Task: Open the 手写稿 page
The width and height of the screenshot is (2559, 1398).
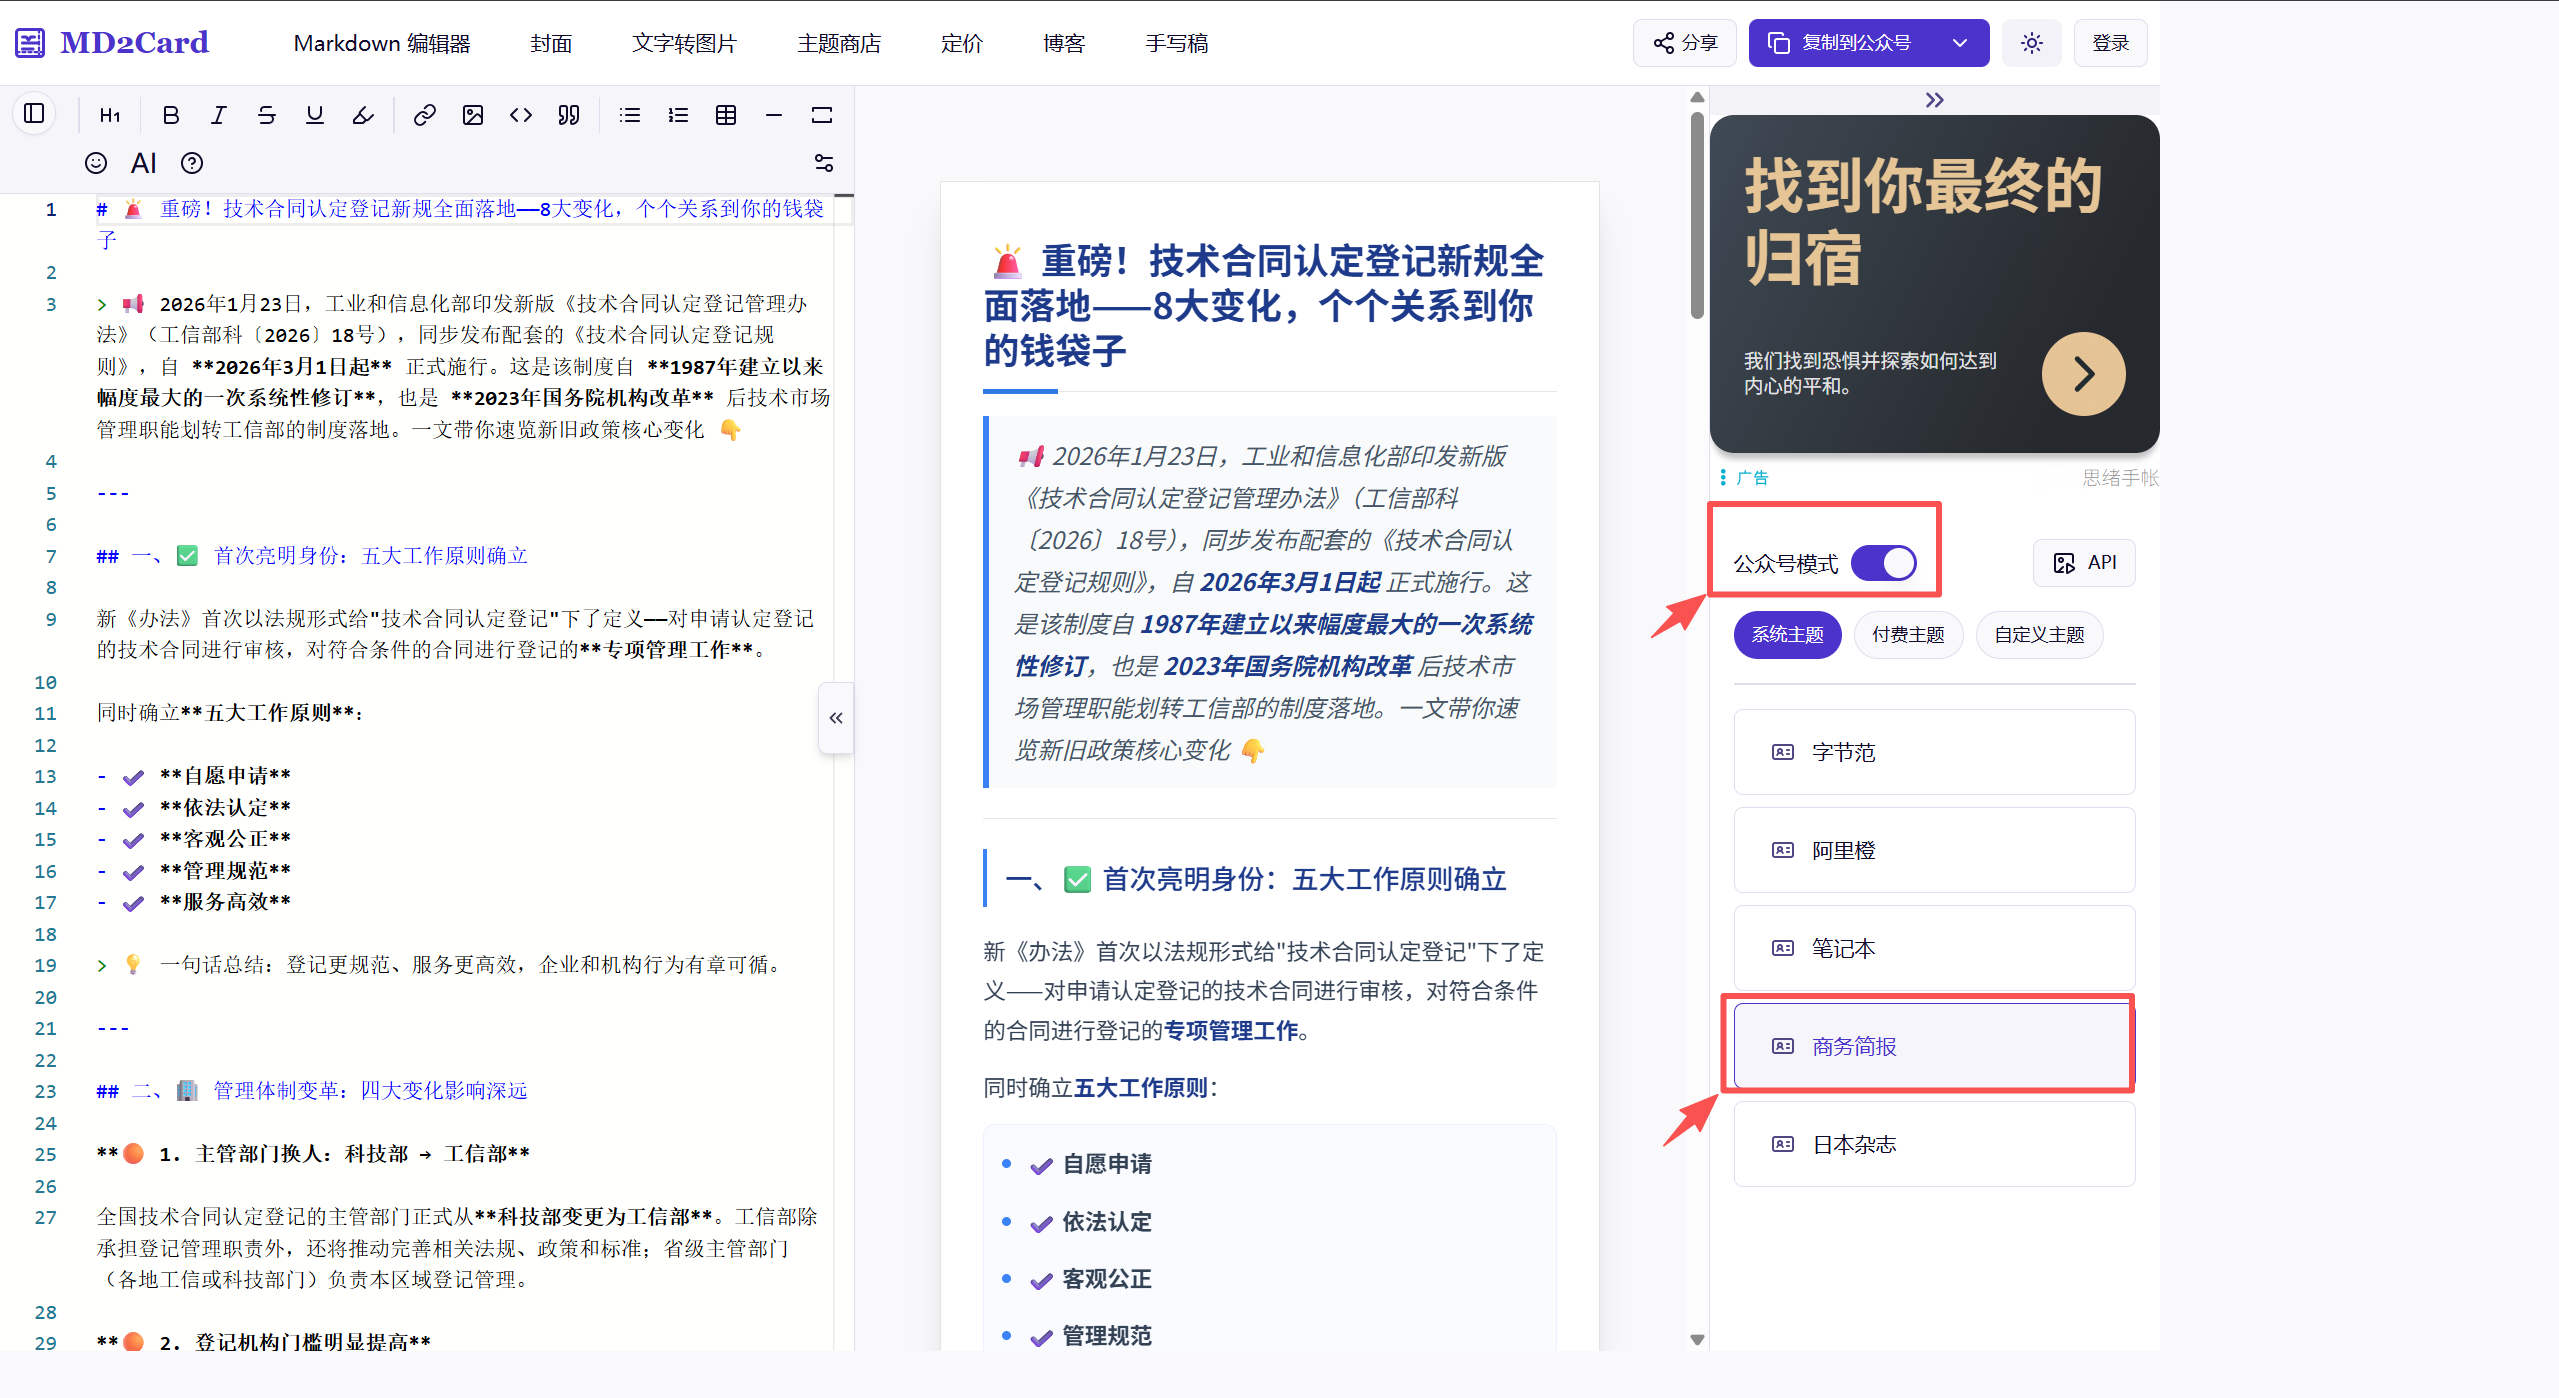Action: coord(1177,43)
